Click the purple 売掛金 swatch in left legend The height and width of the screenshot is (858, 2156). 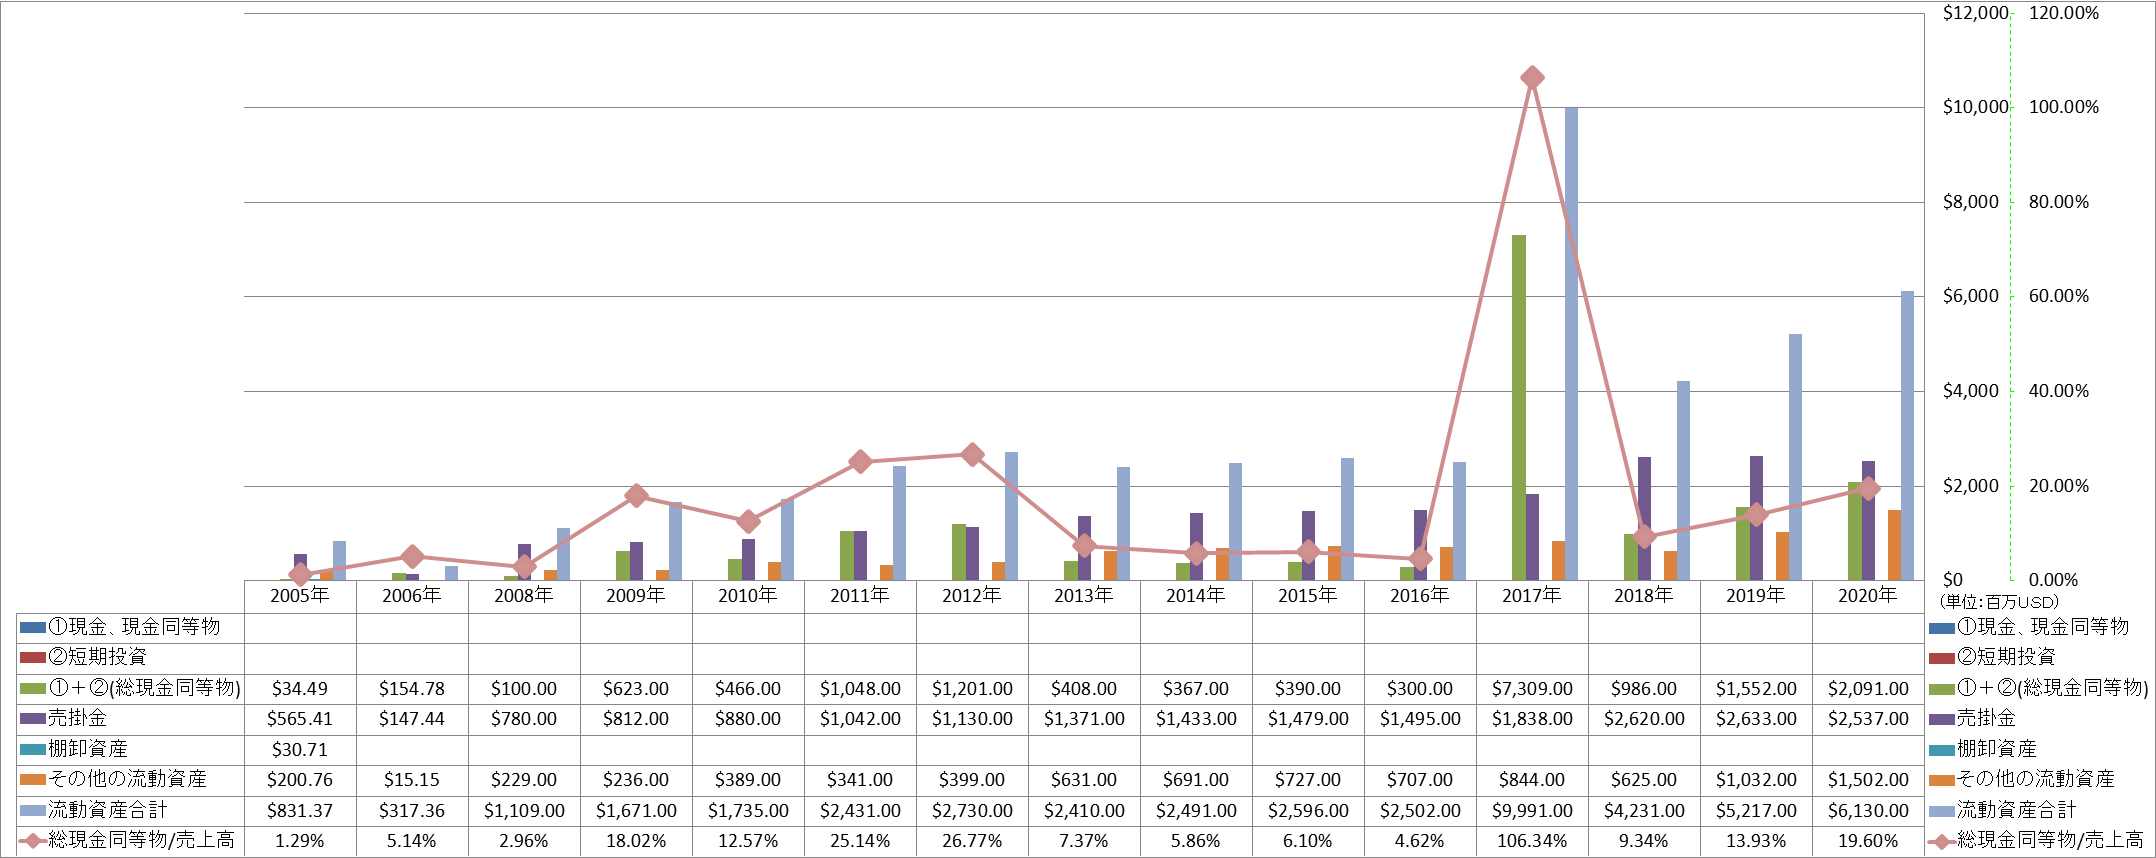click(32, 719)
